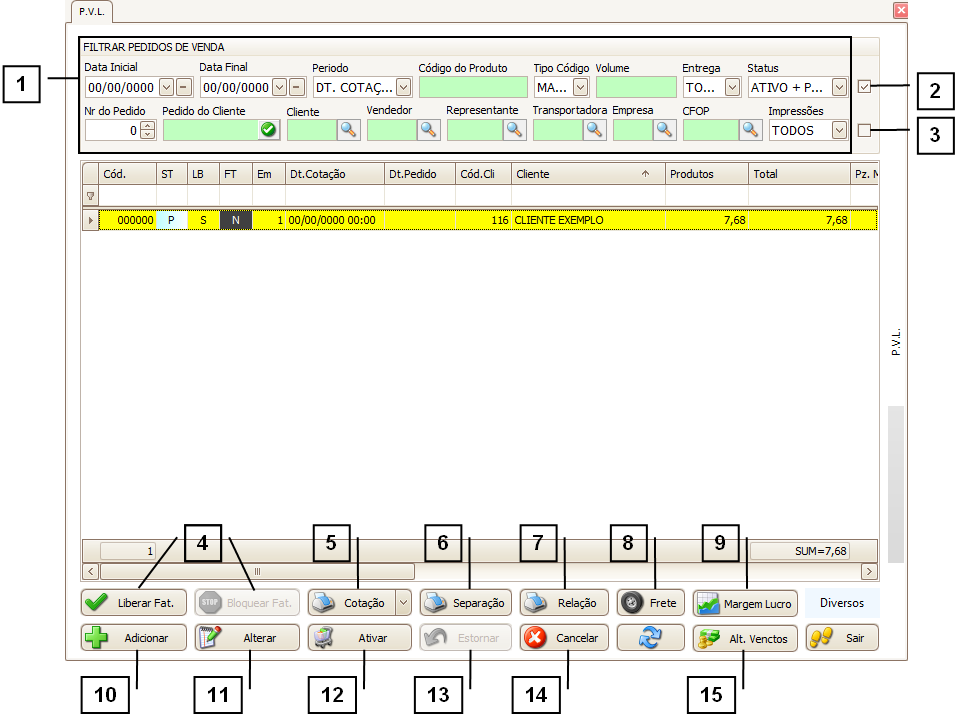Image resolution: width=957 pixels, height=723 pixels.
Task: Uncheck the checked box beside Status filter
Action: 865,87
